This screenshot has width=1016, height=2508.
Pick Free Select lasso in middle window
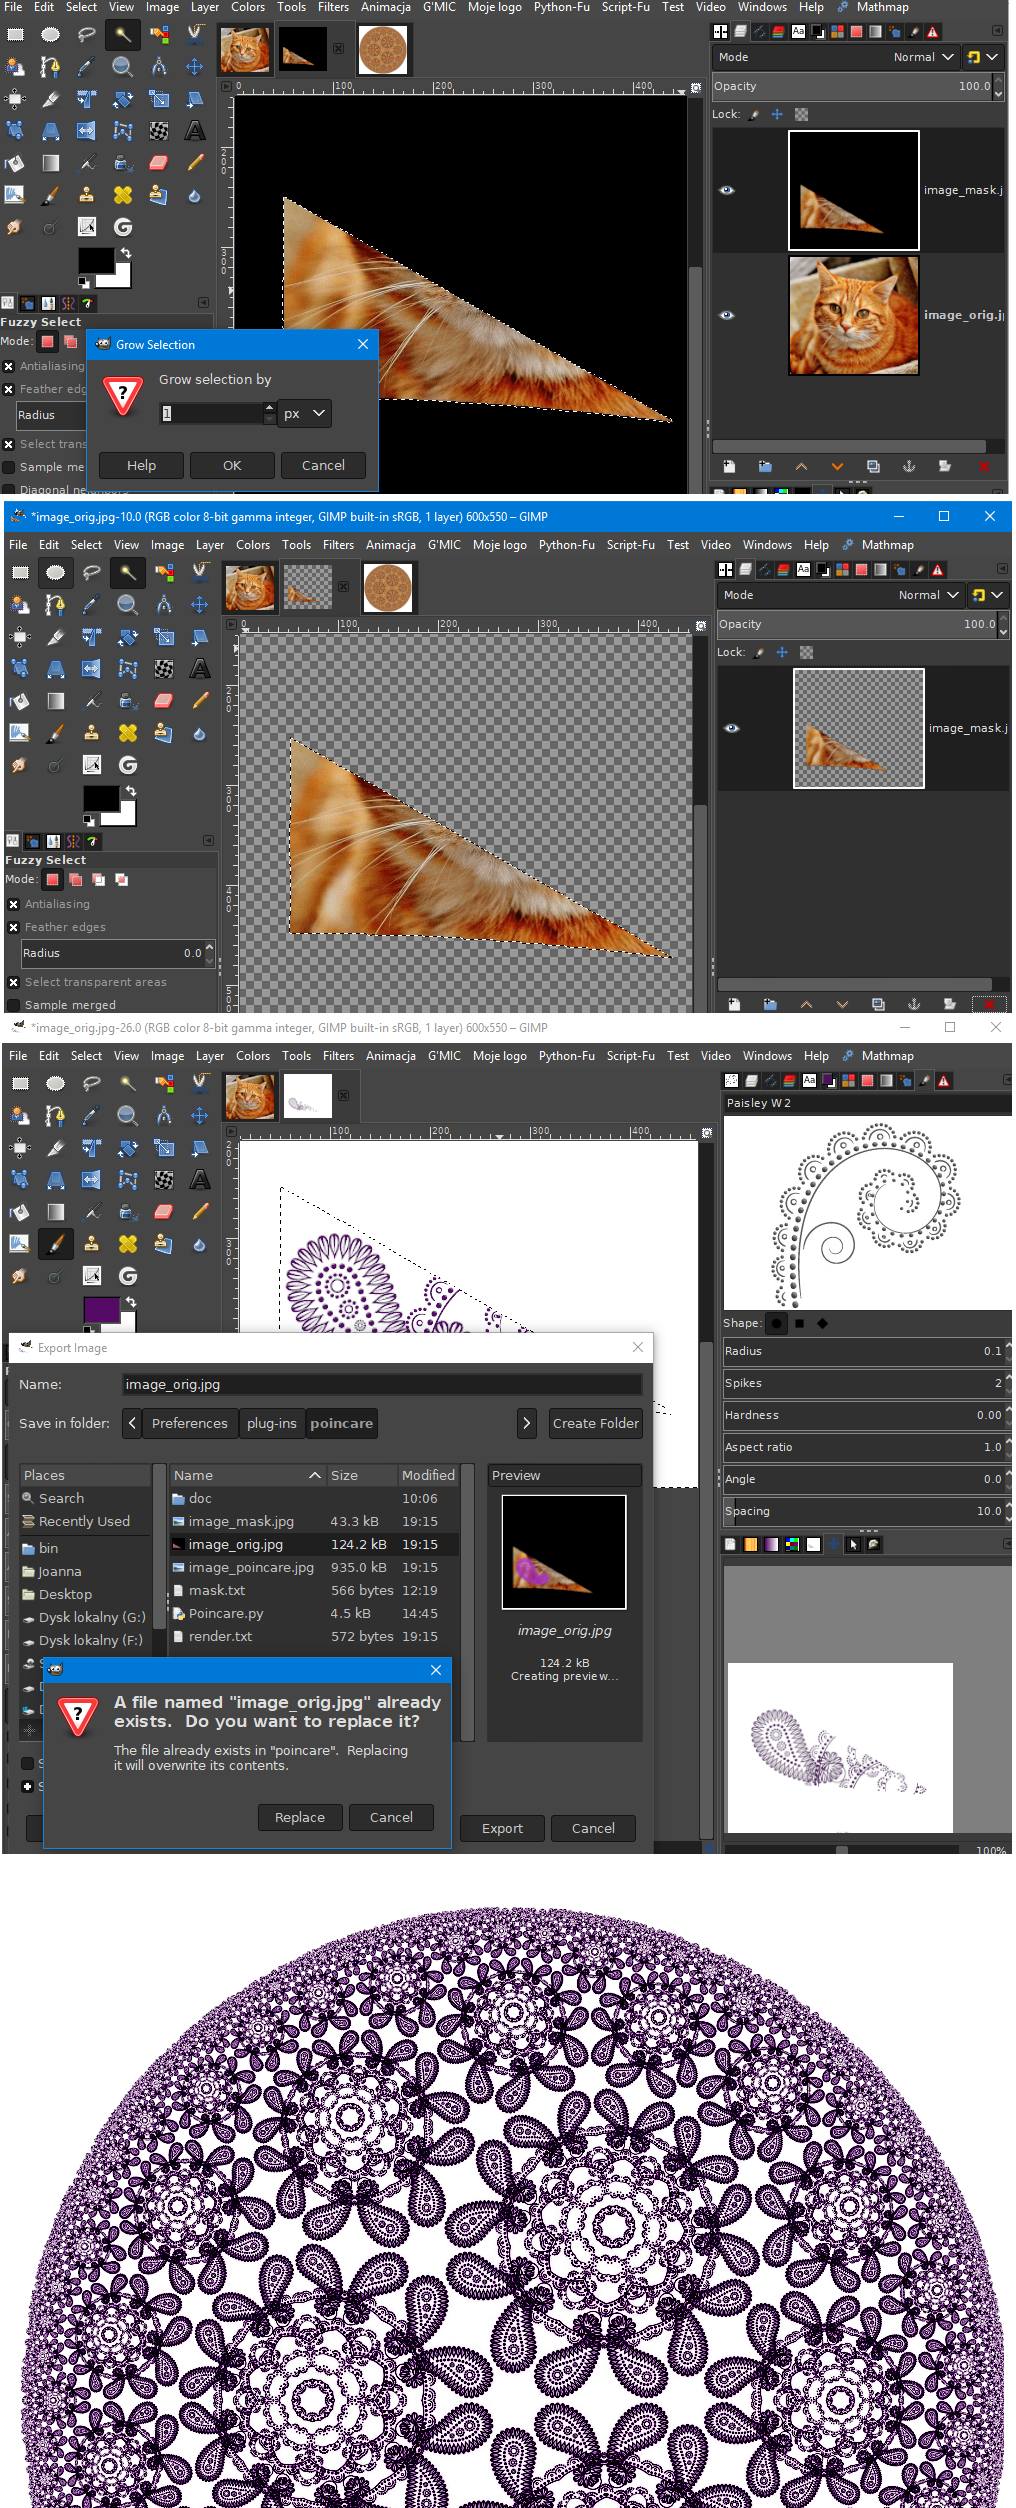click(91, 573)
